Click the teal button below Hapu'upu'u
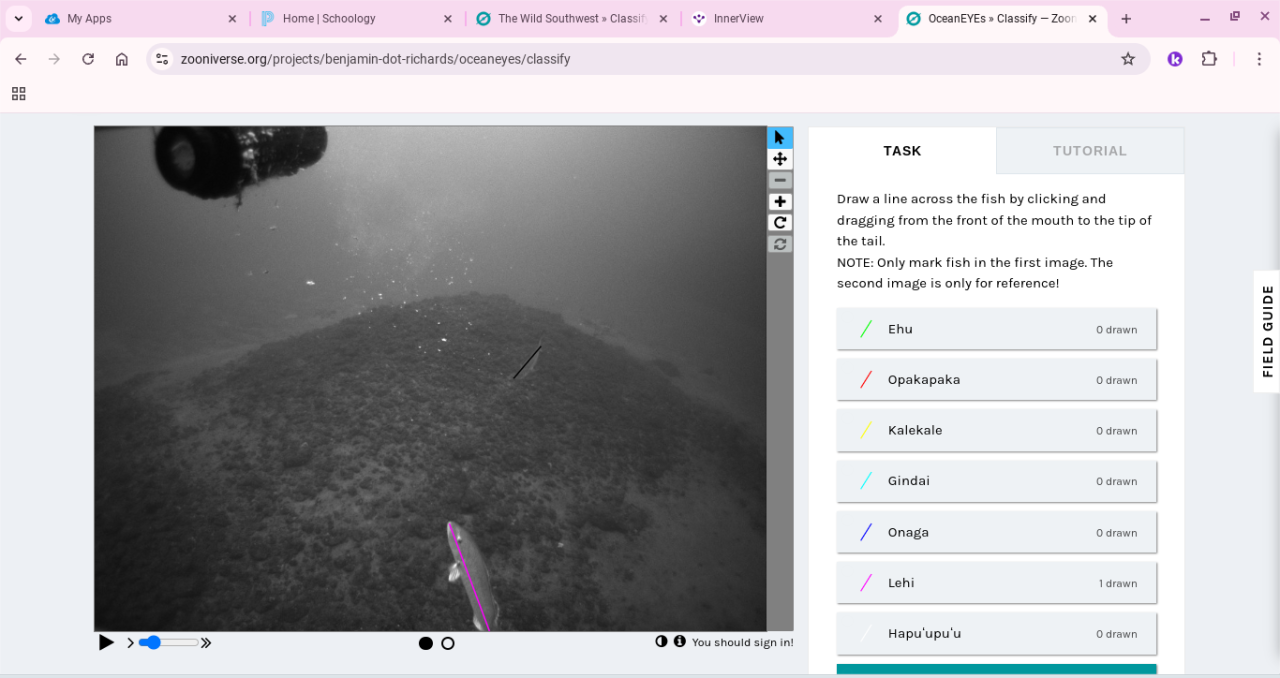 (997, 669)
